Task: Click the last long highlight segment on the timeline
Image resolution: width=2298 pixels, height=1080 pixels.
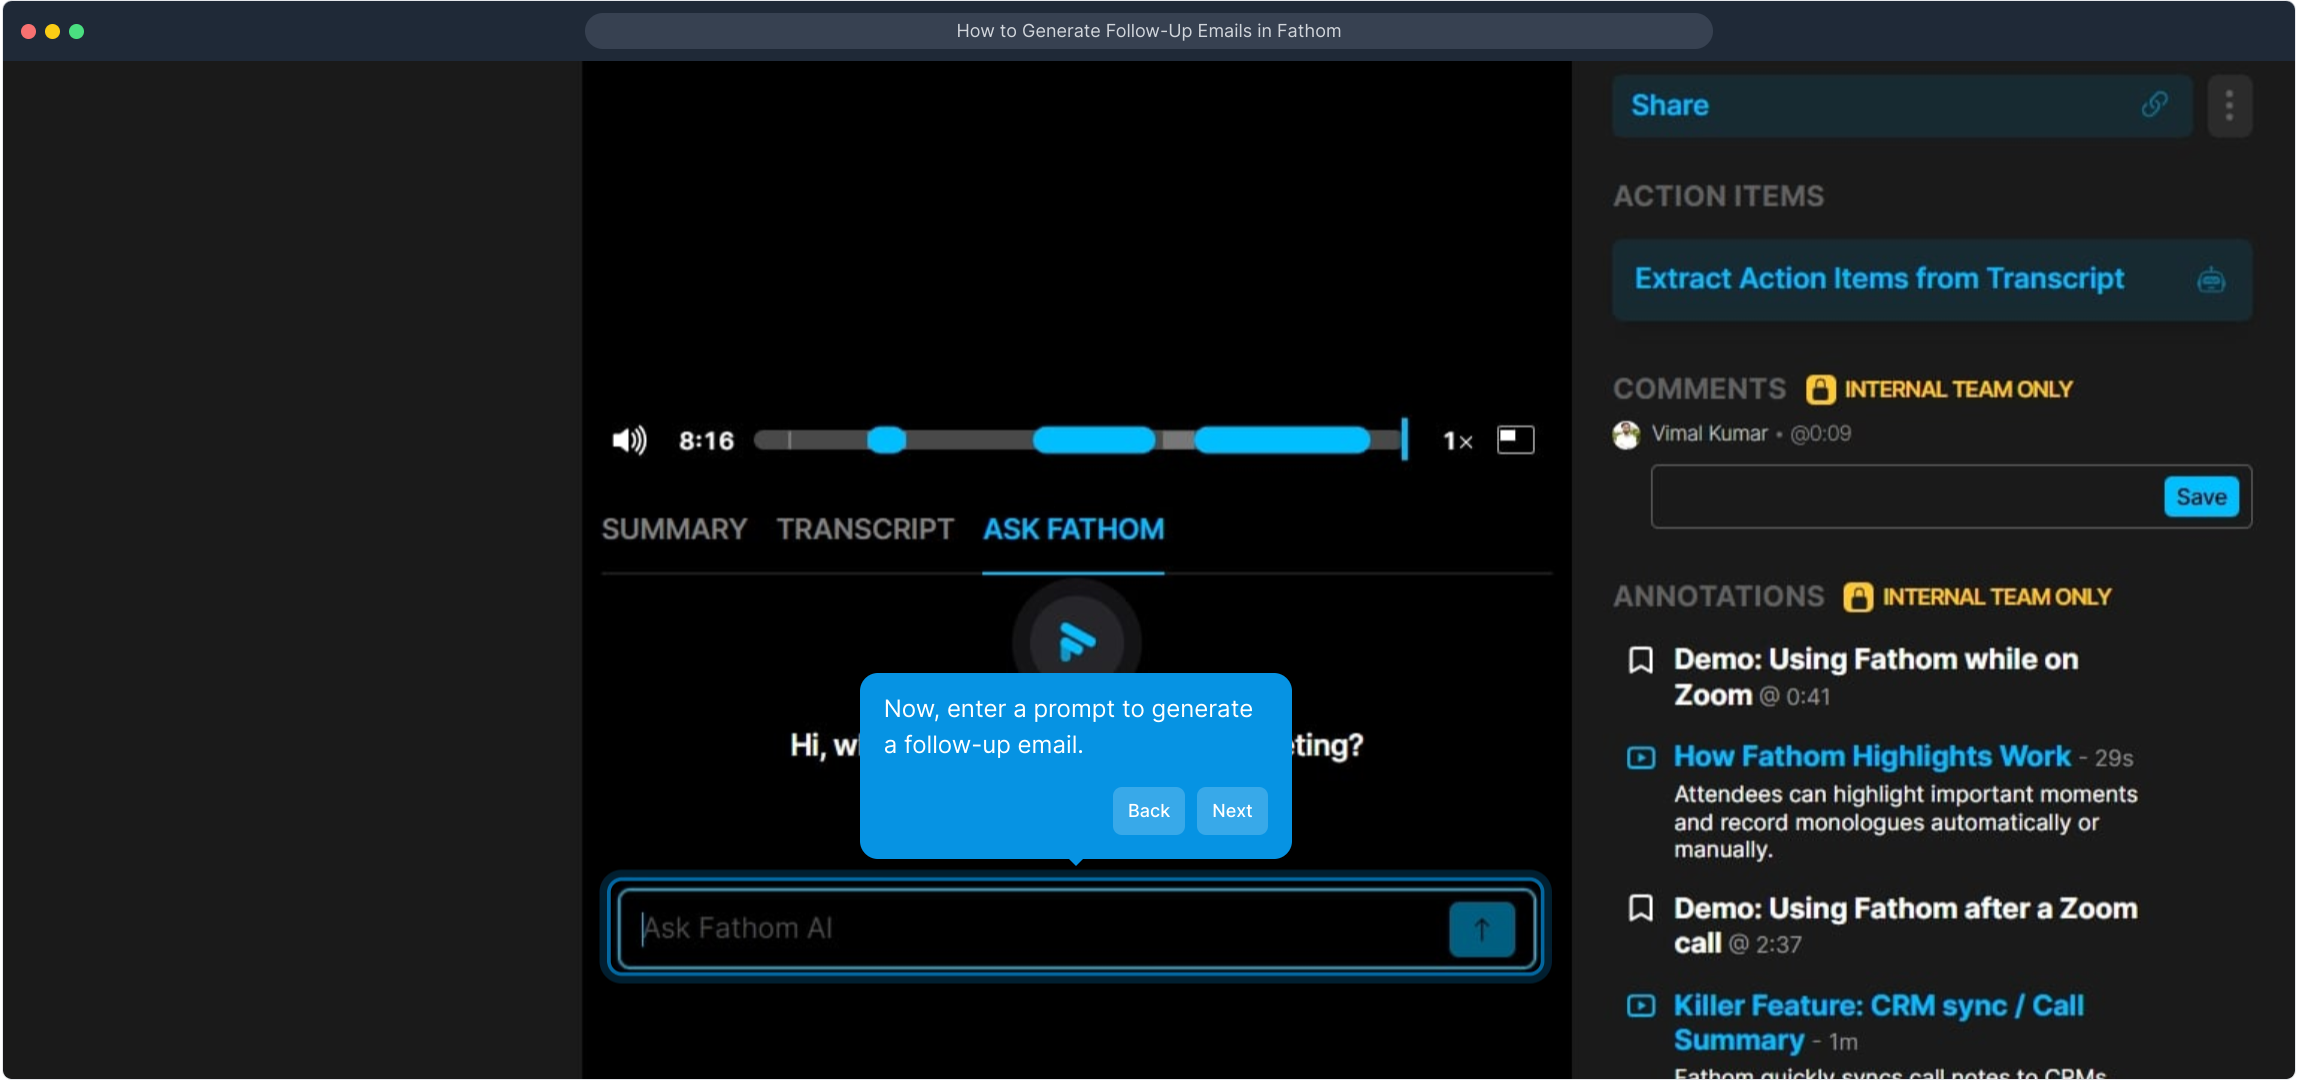Action: [x=1282, y=440]
